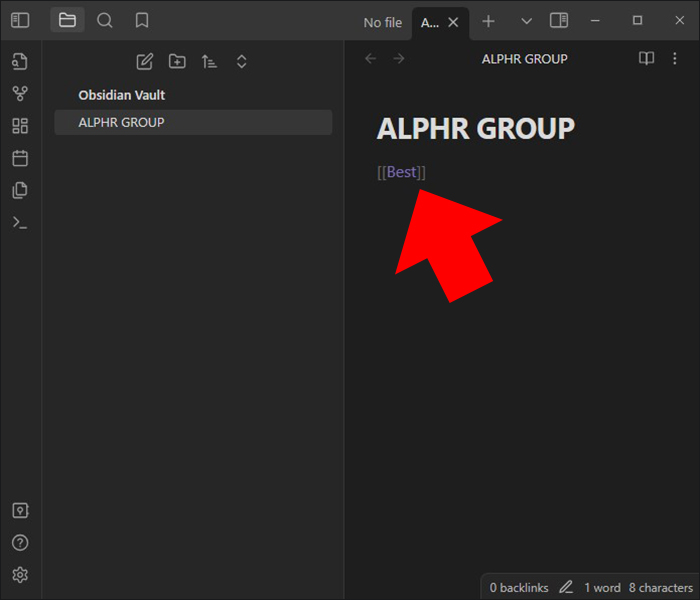Viewport: 700px width, 600px height.
Task: Maximize the Obsidian window
Action: [638, 20]
